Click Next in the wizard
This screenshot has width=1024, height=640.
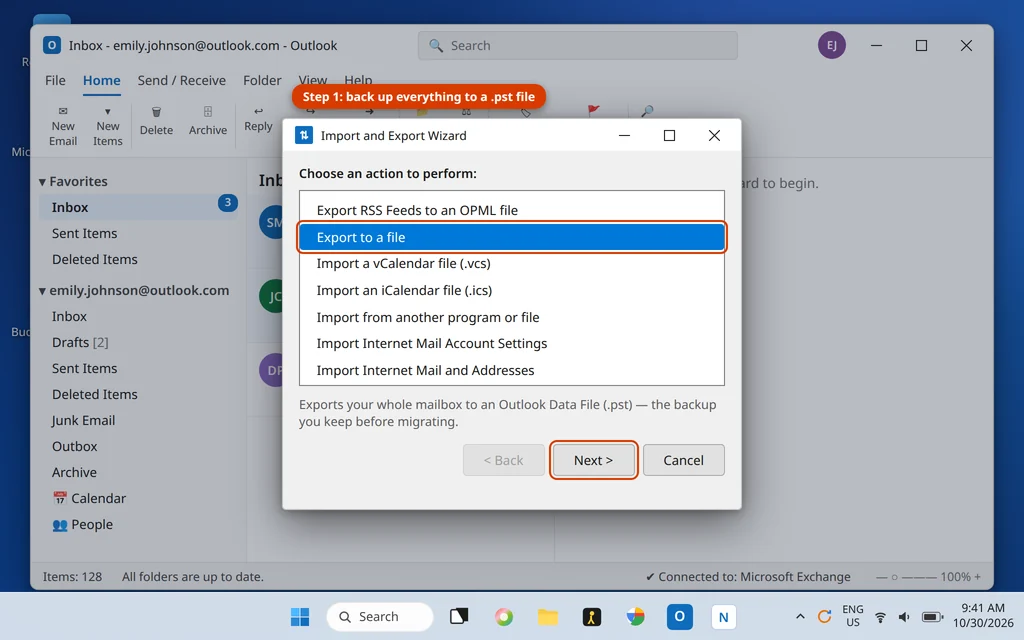point(593,460)
